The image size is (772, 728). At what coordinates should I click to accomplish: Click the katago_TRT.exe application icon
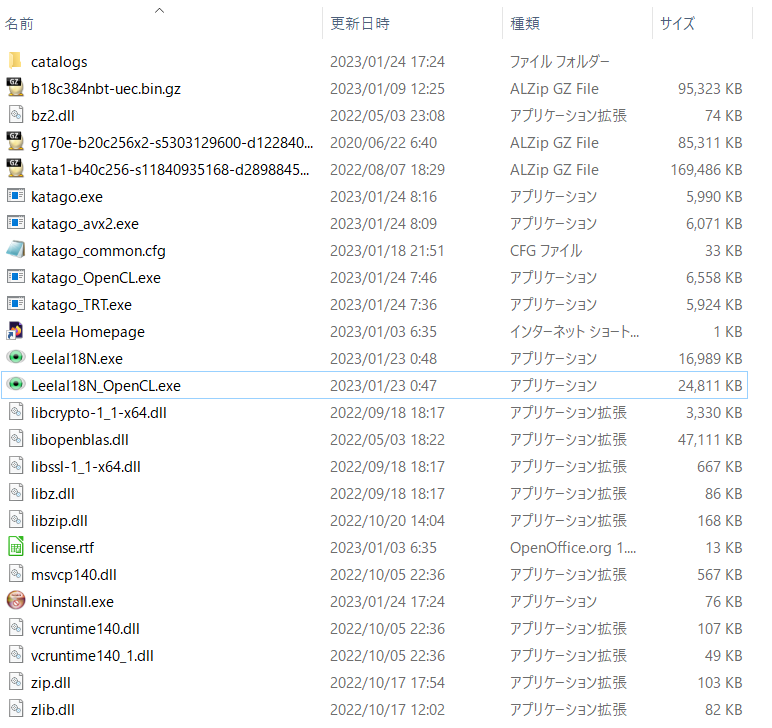coord(16,304)
